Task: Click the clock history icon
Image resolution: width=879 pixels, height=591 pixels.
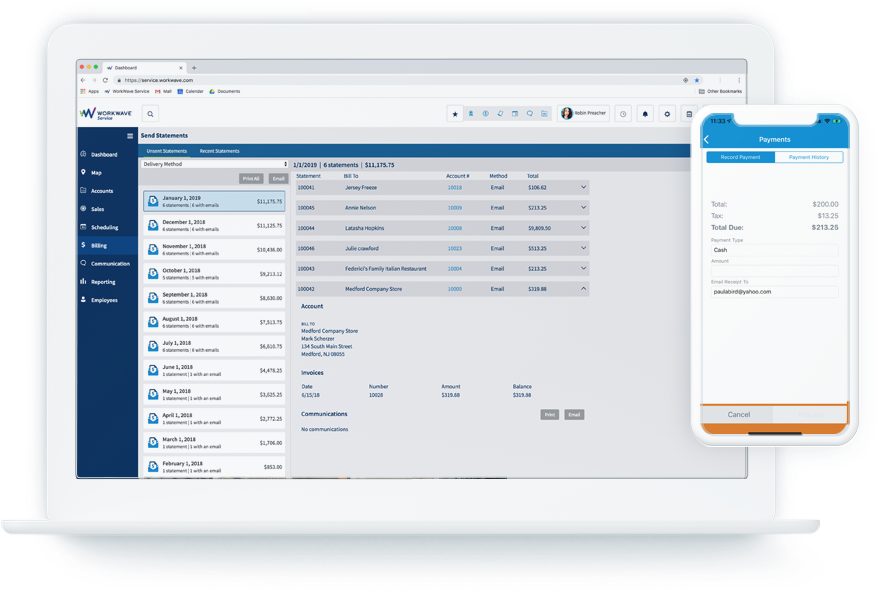Action: tap(623, 114)
